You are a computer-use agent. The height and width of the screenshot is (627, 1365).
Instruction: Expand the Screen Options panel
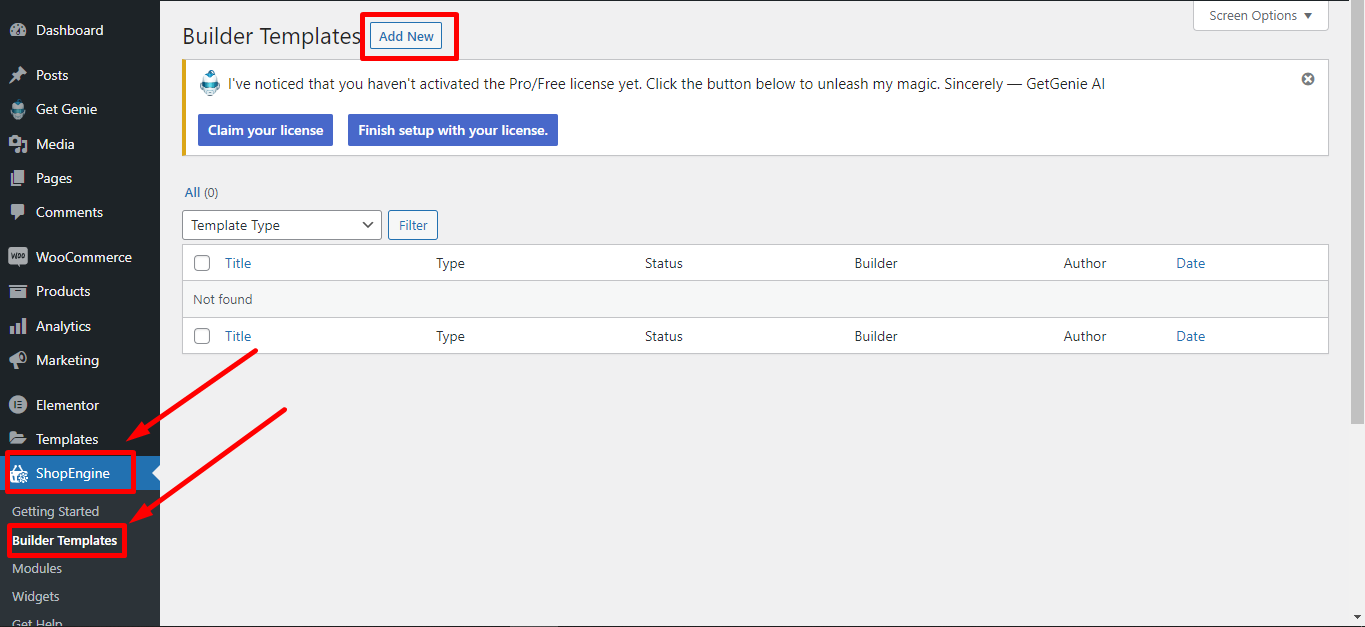point(1260,16)
